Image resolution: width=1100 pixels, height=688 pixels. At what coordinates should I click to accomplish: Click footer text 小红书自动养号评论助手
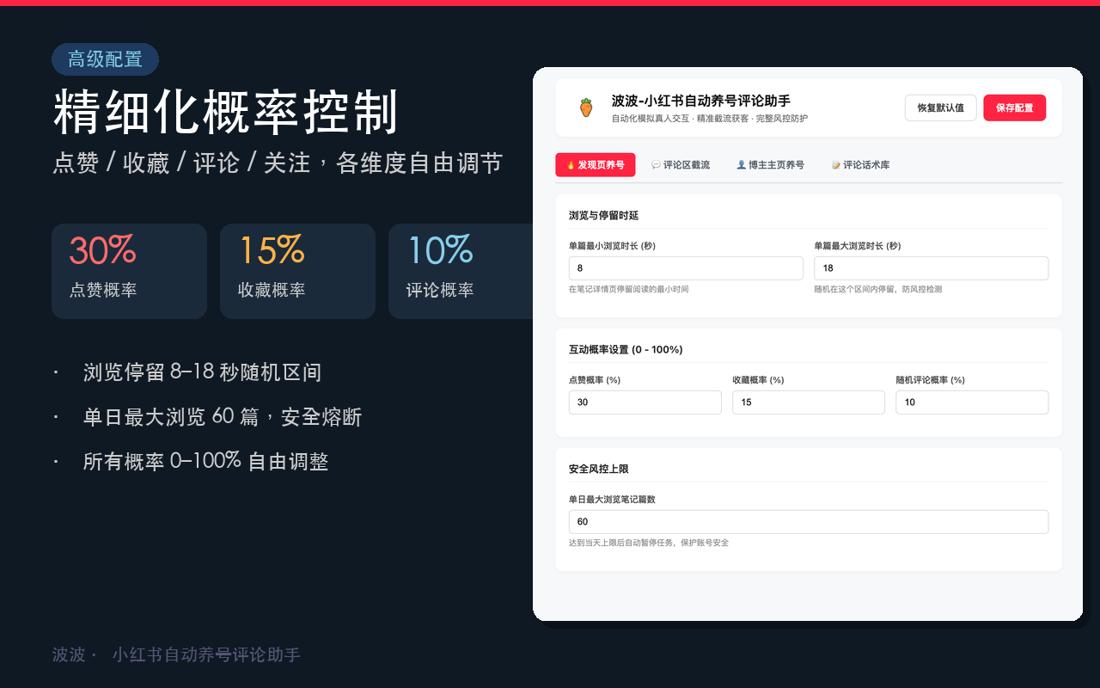click(x=206, y=654)
